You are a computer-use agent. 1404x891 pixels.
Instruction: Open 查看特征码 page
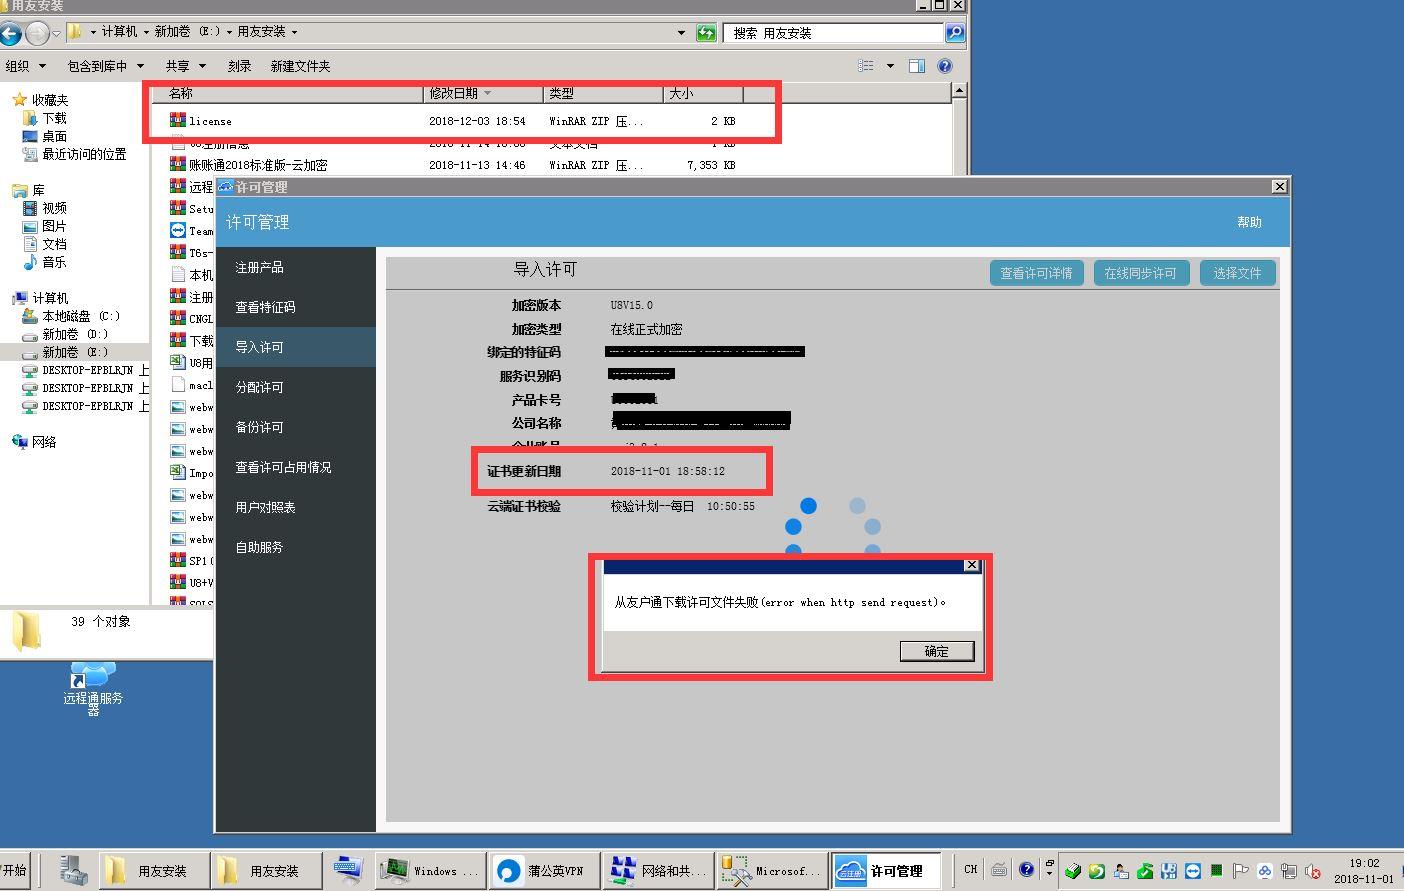pos(296,307)
